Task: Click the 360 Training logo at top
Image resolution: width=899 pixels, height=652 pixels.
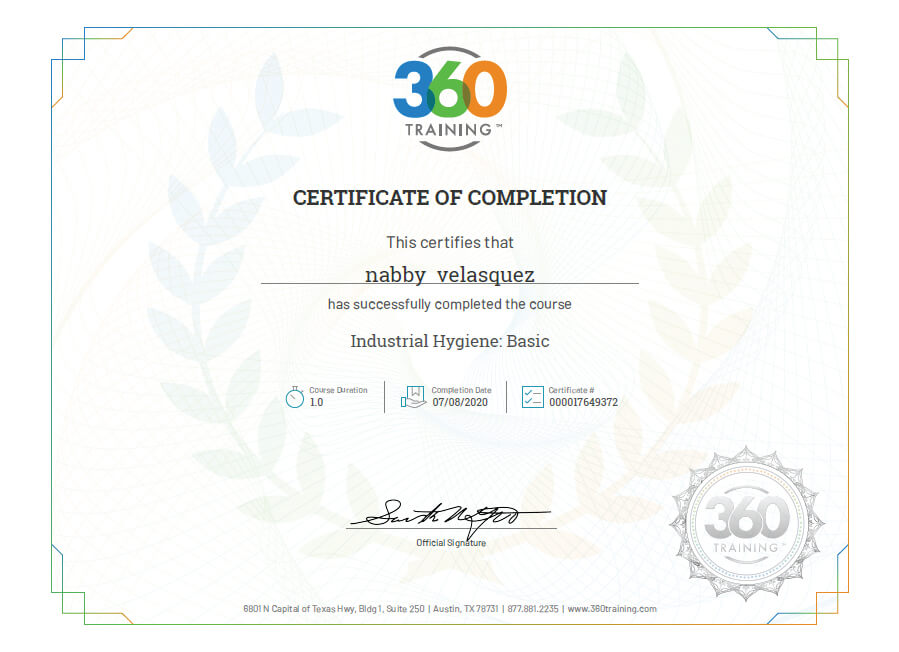Action: [x=450, y=99]
